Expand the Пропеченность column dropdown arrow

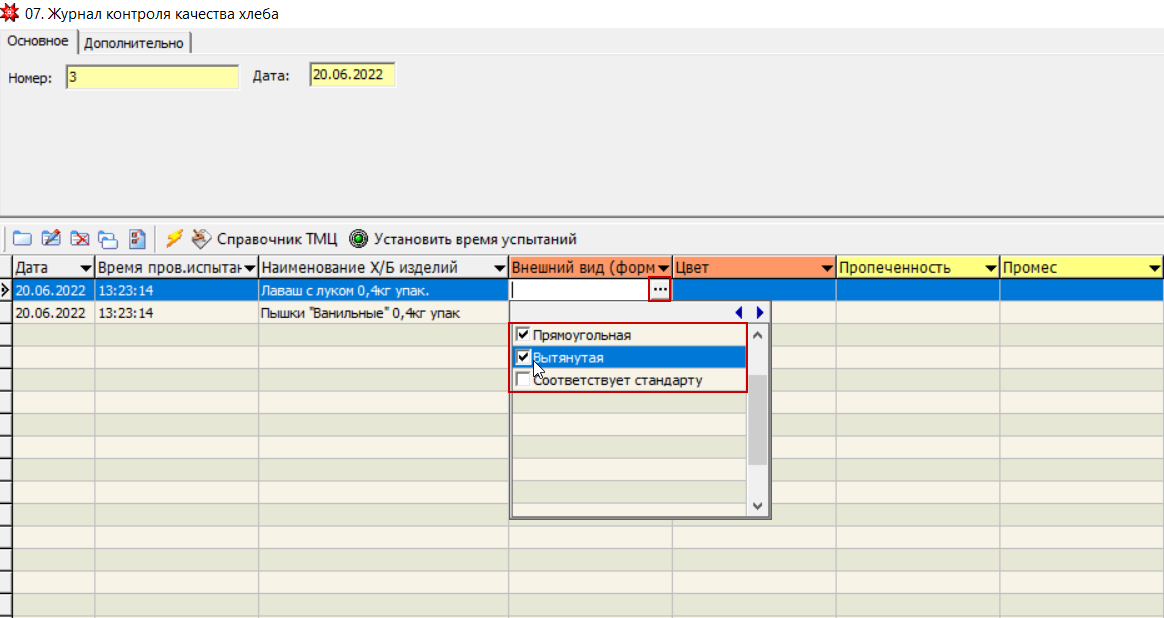pyautogui.click(x=991, y=268)
